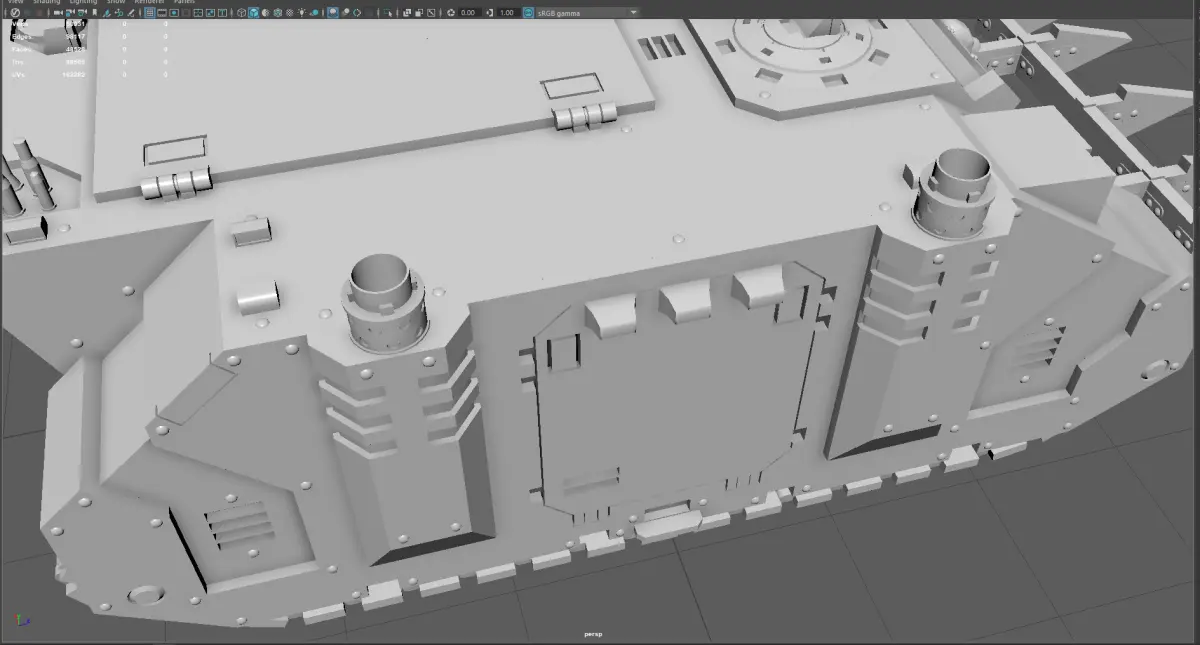
Task: Toggle Multisample Anti-aliasing icon
Action: pos(357,13)
